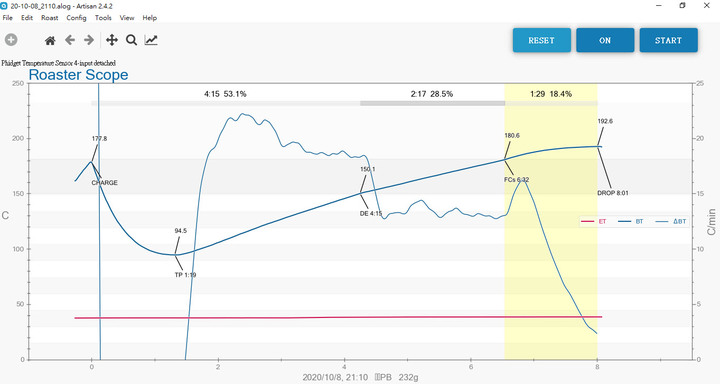Open the File menu
The height and width of the screenshot is (384, 720).
(x=8, y=18)
